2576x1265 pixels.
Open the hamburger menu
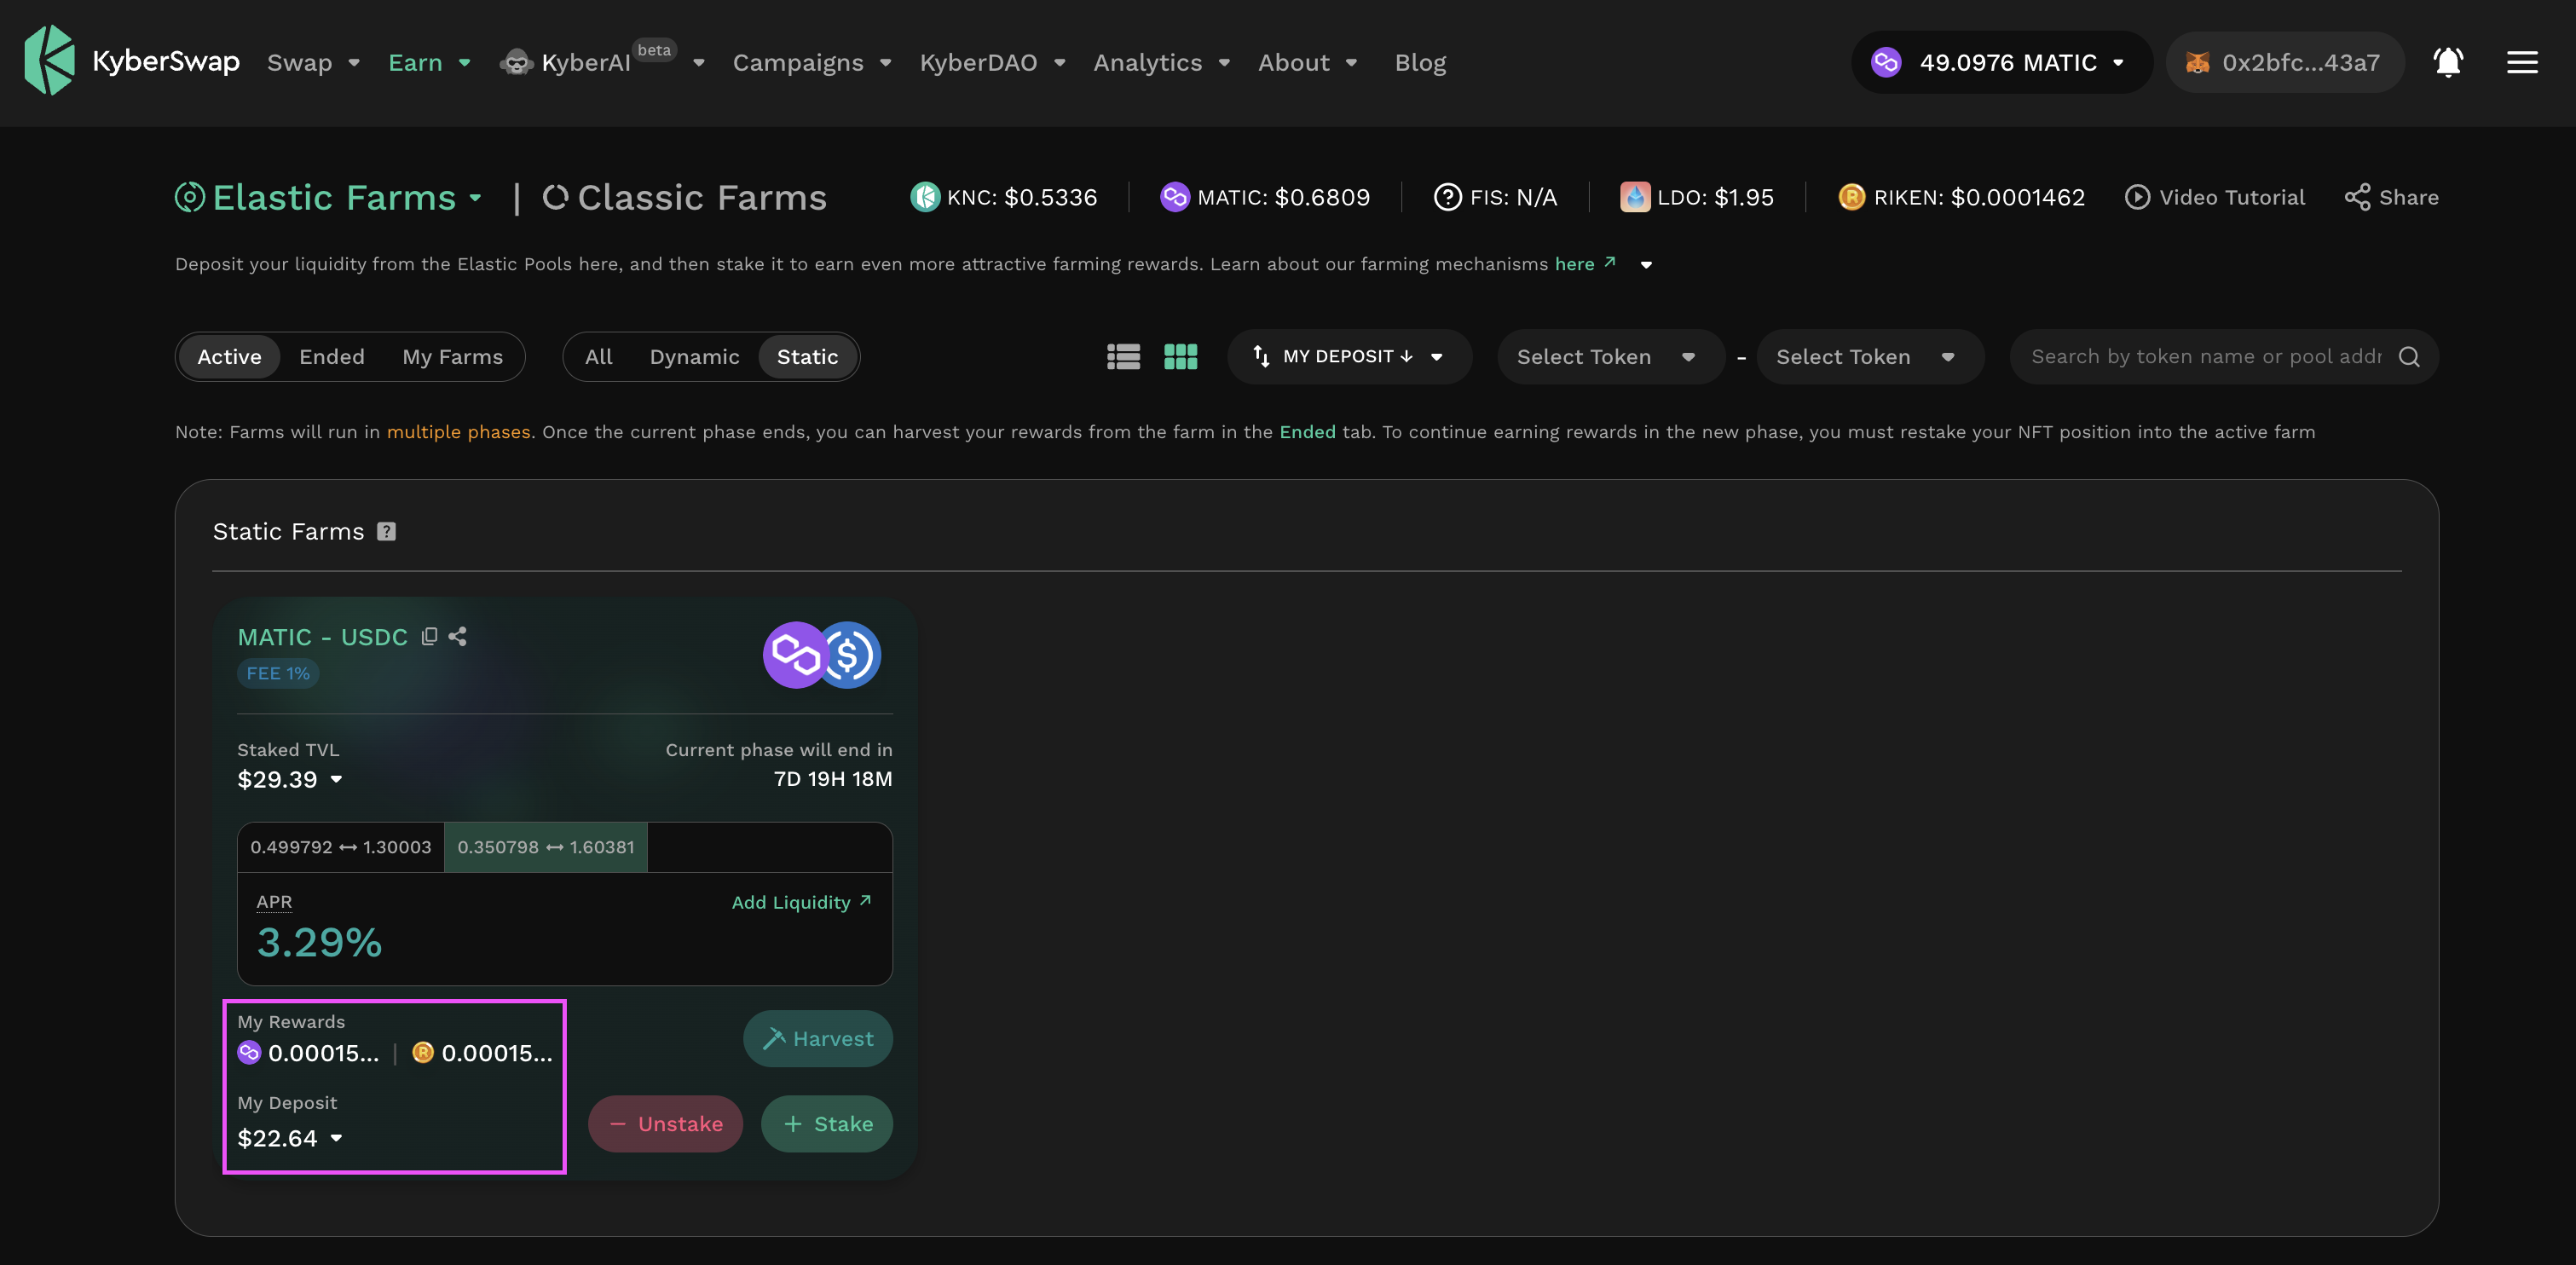2522,62
